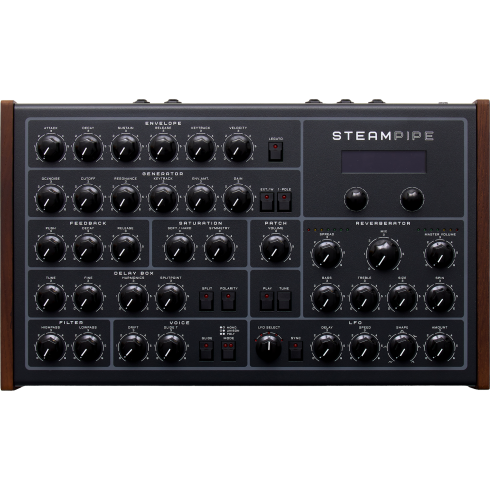Enable the Split switch in Delay Box
Viewport: 490px width, 490px height.
(206, 301)
